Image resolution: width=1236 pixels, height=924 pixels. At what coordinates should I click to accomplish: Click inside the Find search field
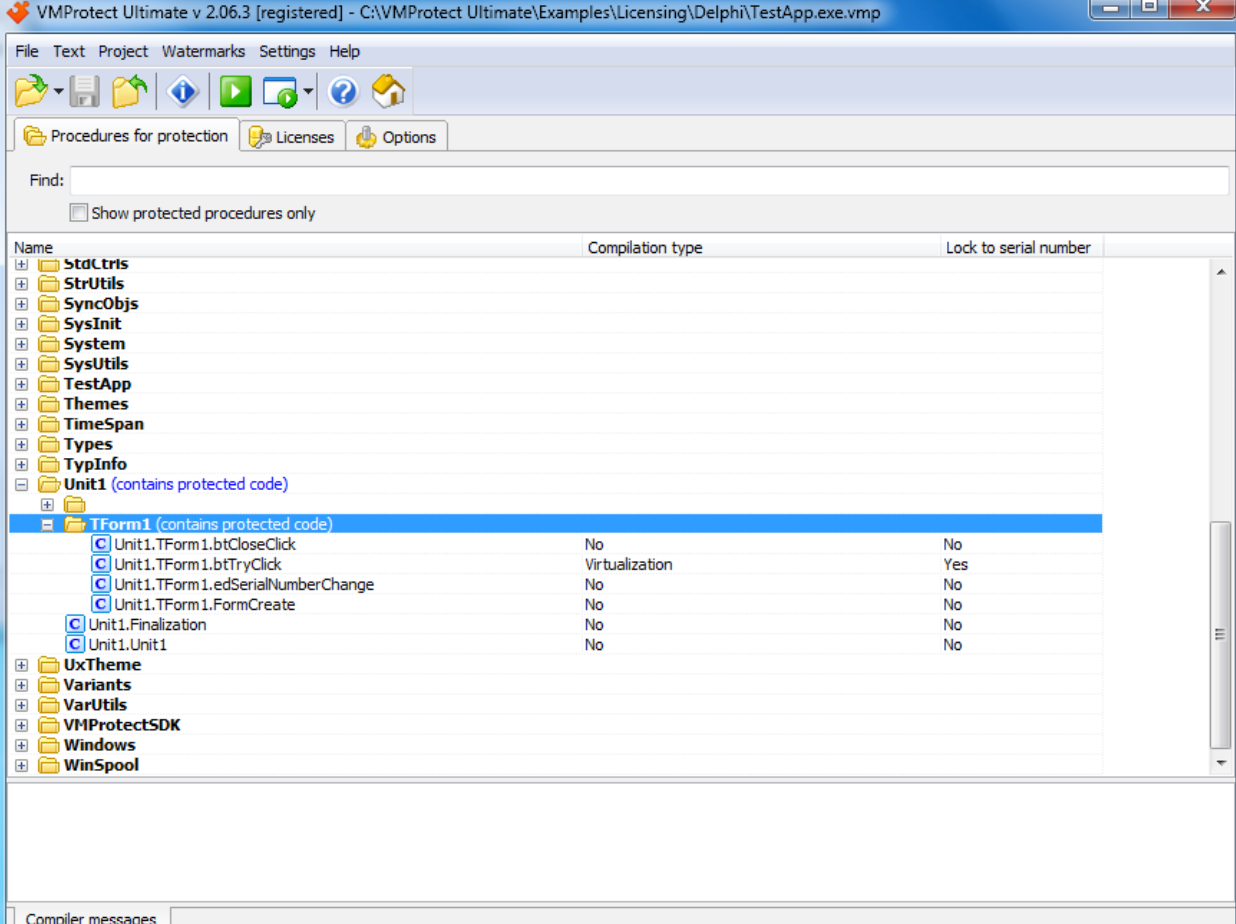pyautogui.click(x=649, y=181)
